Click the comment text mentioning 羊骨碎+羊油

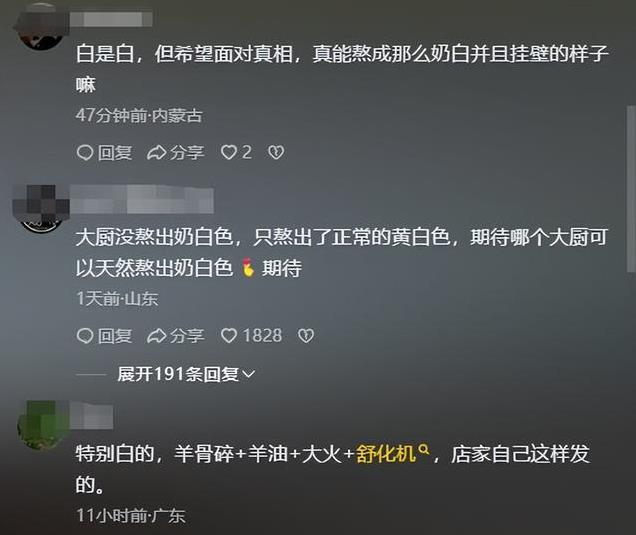point(333,469)
